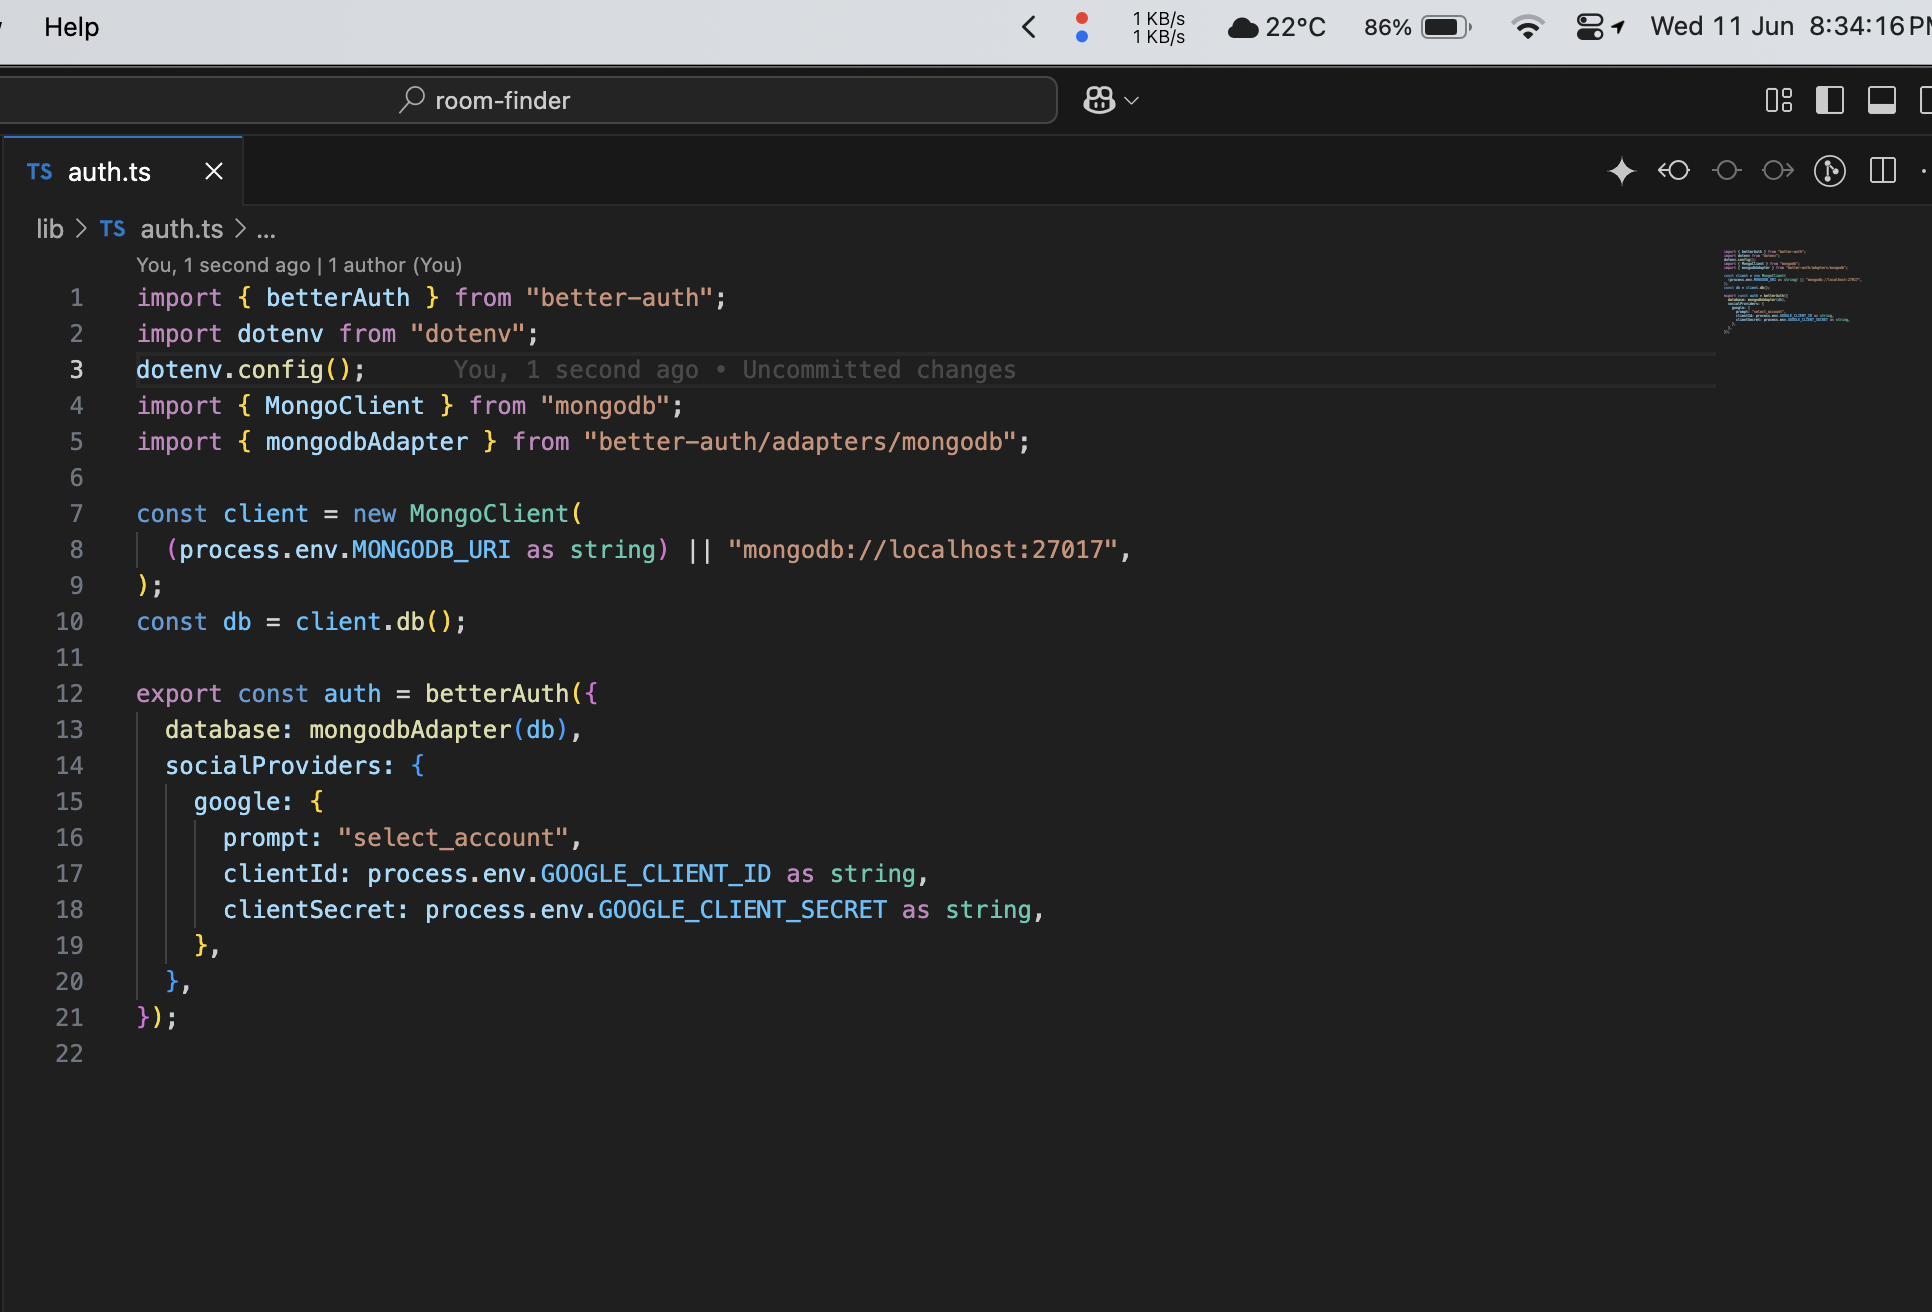Go to previous change icon
Viewport: 1932px width, 1312px height.
pyautogui.click(x=1674, y=171)
